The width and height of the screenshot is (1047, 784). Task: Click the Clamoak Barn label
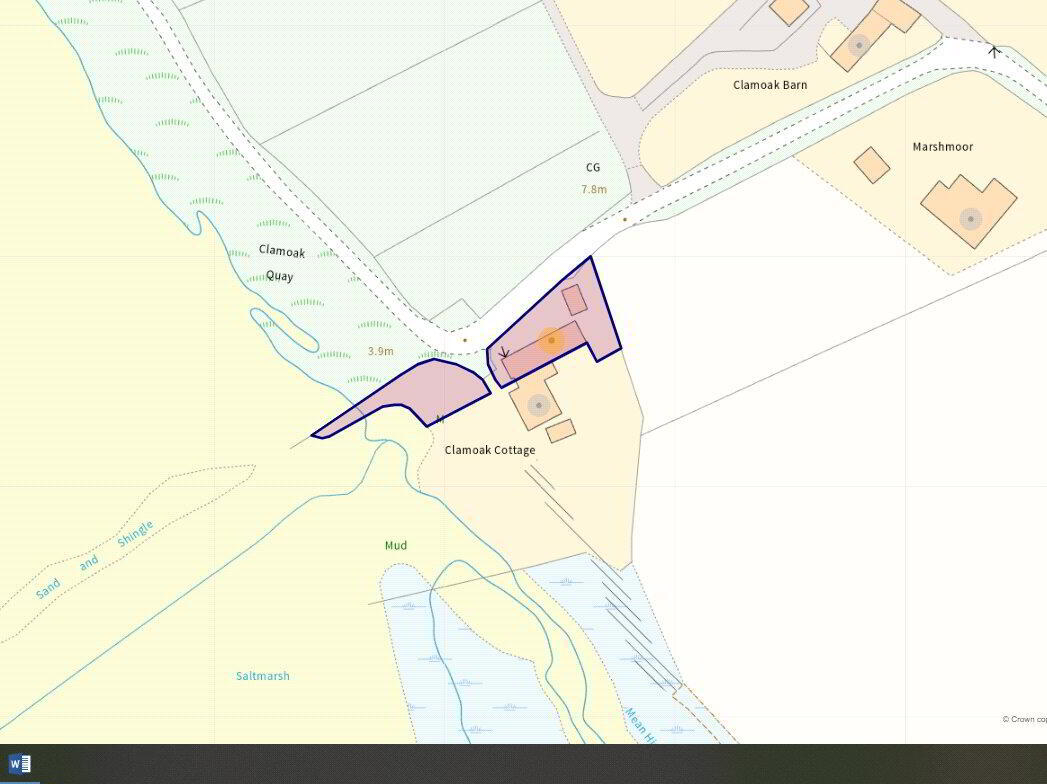point(770,85)
